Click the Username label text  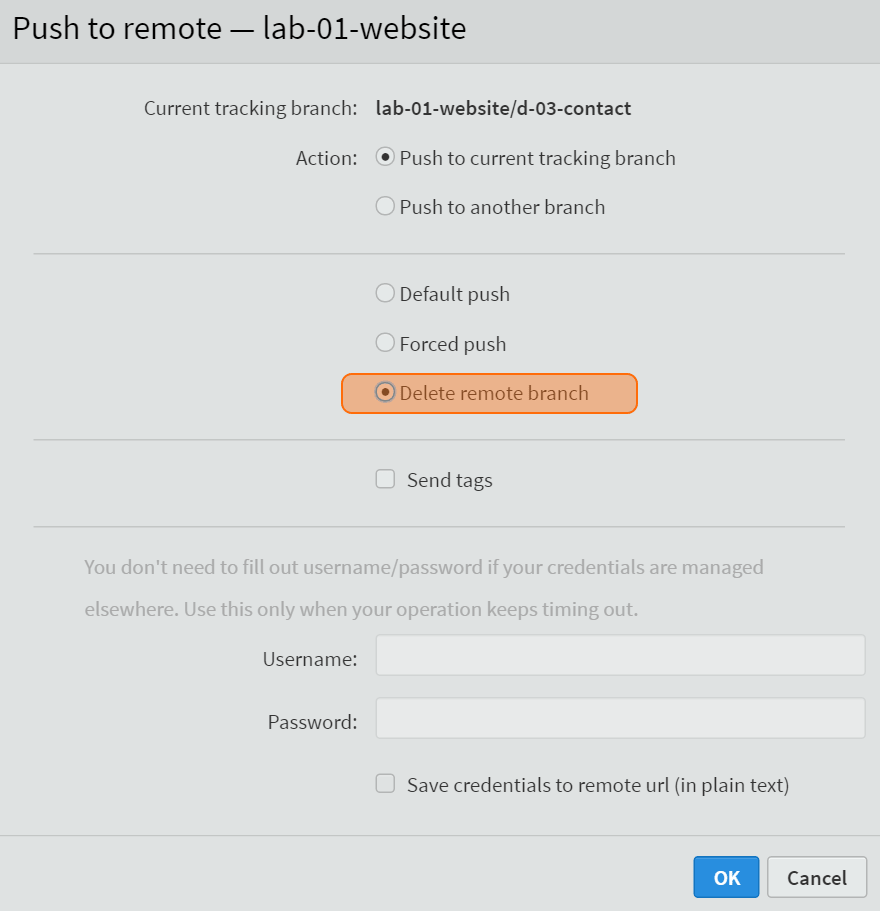pos(310,659)
